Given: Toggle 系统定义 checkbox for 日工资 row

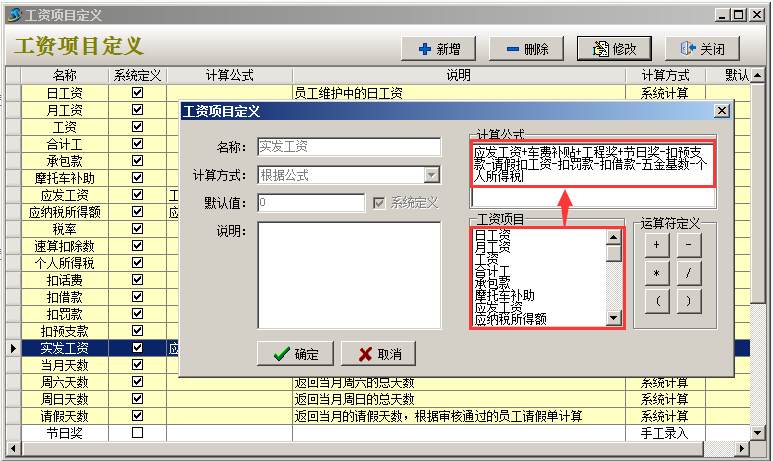Looking at the screenshot, I should pos(138,93).
